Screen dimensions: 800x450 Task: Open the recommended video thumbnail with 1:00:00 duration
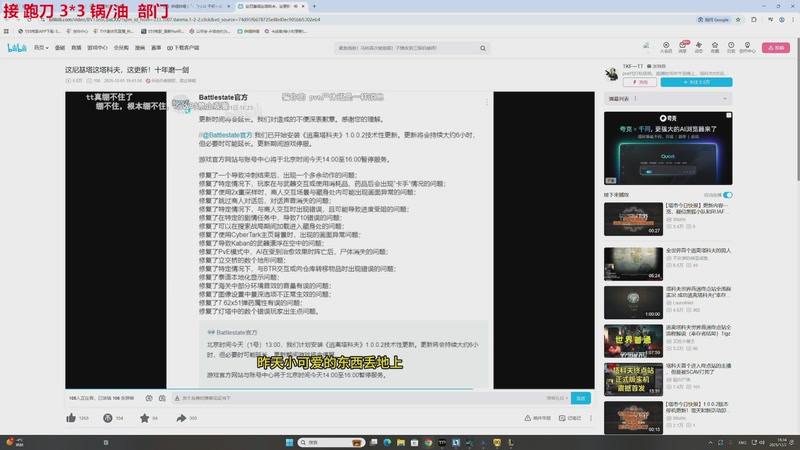point(633,302)
